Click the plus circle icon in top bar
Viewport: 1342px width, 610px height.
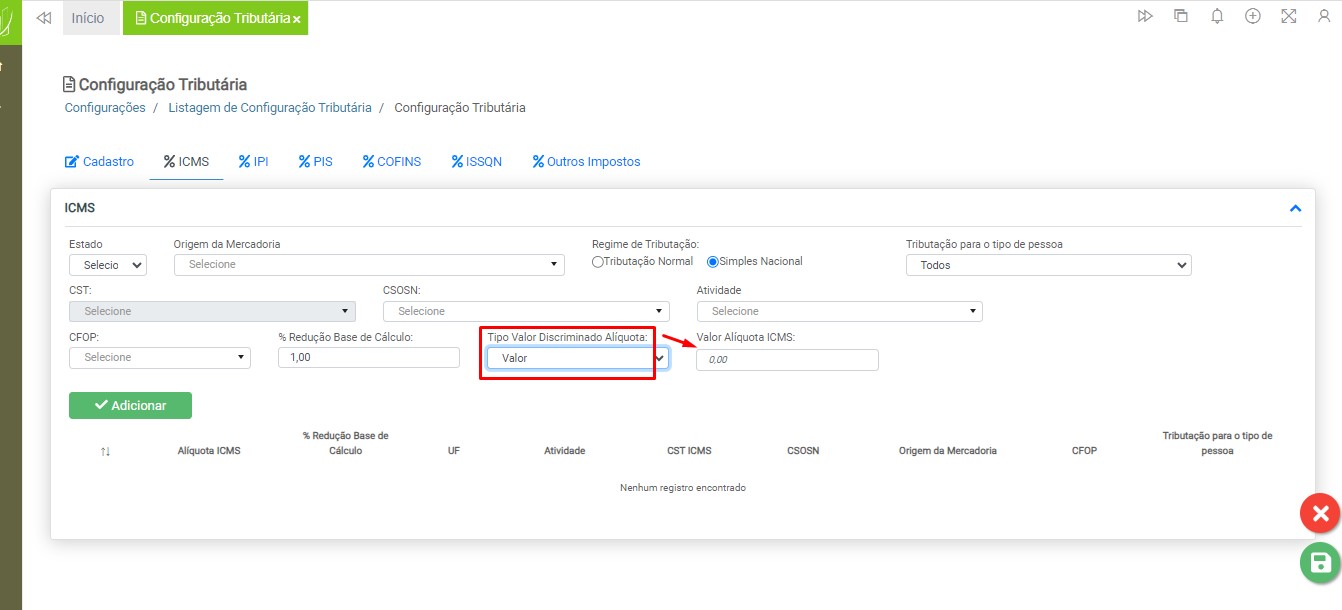coord(1253,17)
